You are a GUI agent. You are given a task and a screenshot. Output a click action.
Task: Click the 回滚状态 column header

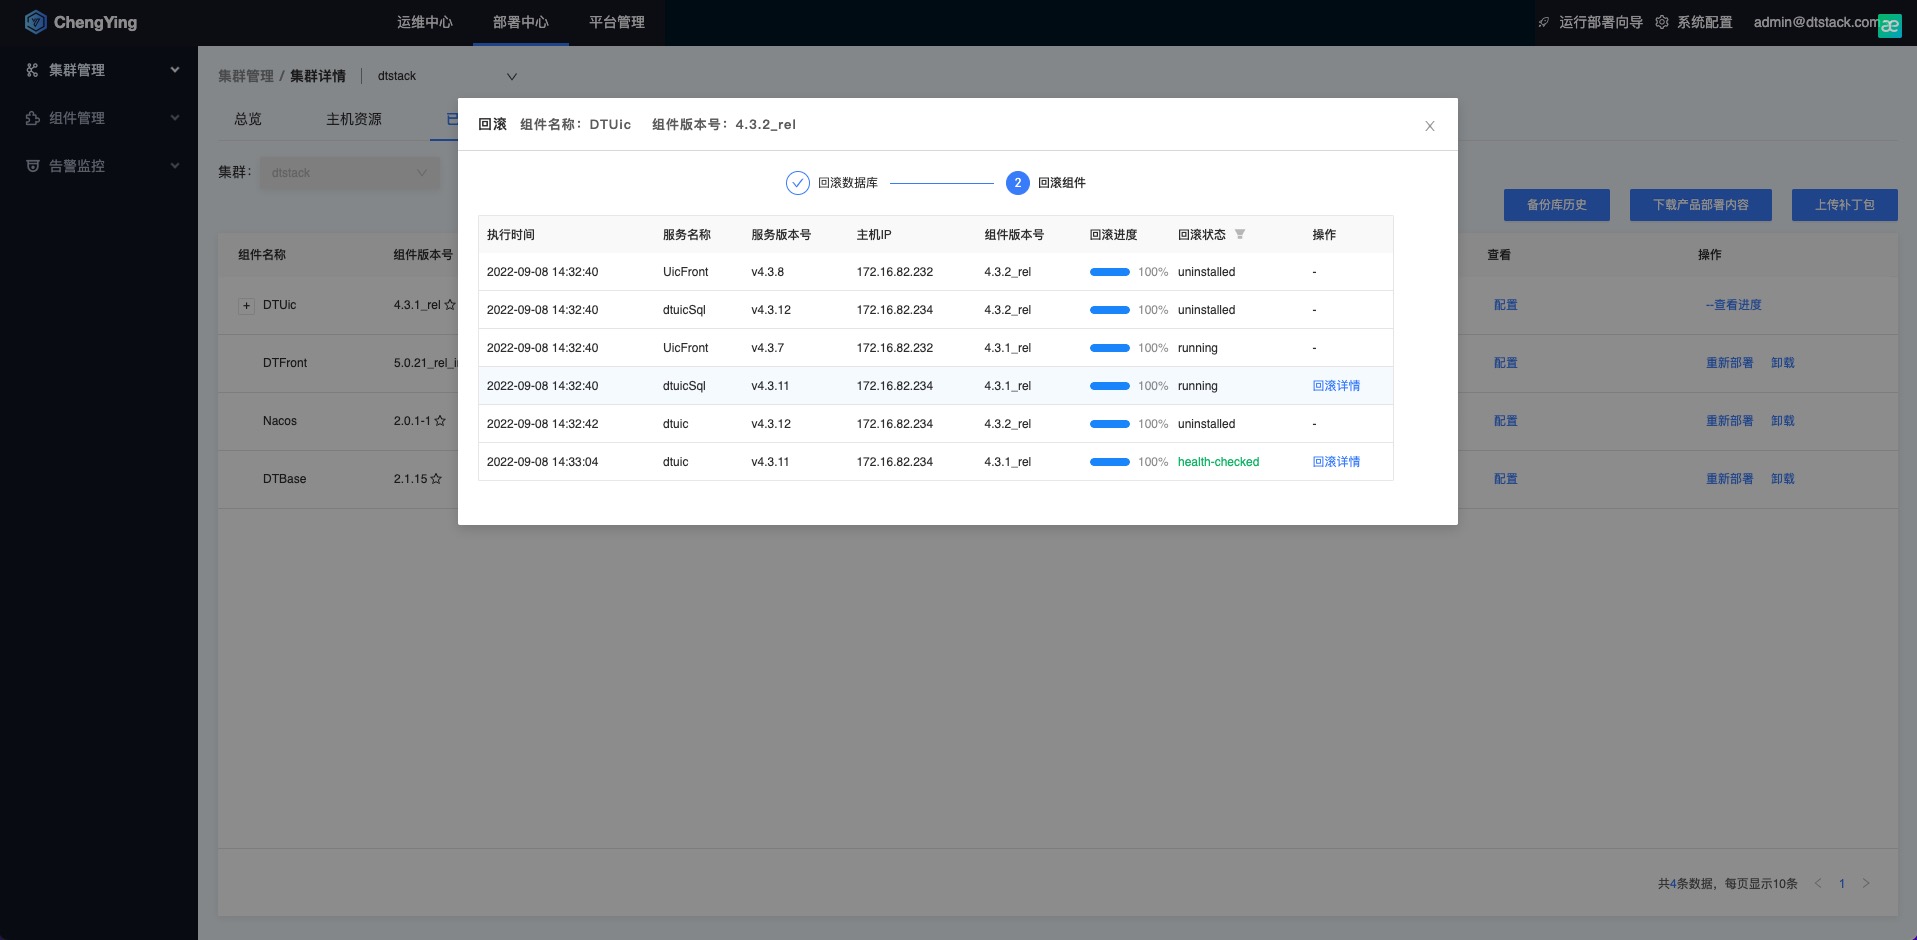(x=1202, y=235)
